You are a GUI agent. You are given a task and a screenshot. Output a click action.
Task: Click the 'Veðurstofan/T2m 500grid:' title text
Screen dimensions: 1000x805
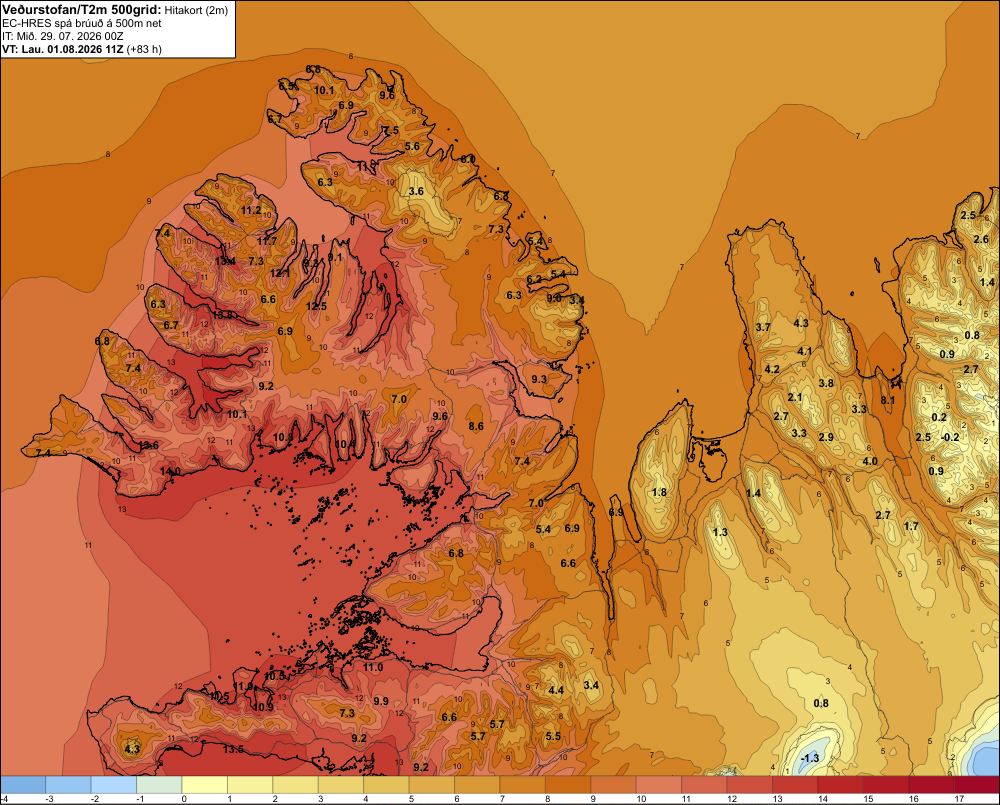(81, 9)
